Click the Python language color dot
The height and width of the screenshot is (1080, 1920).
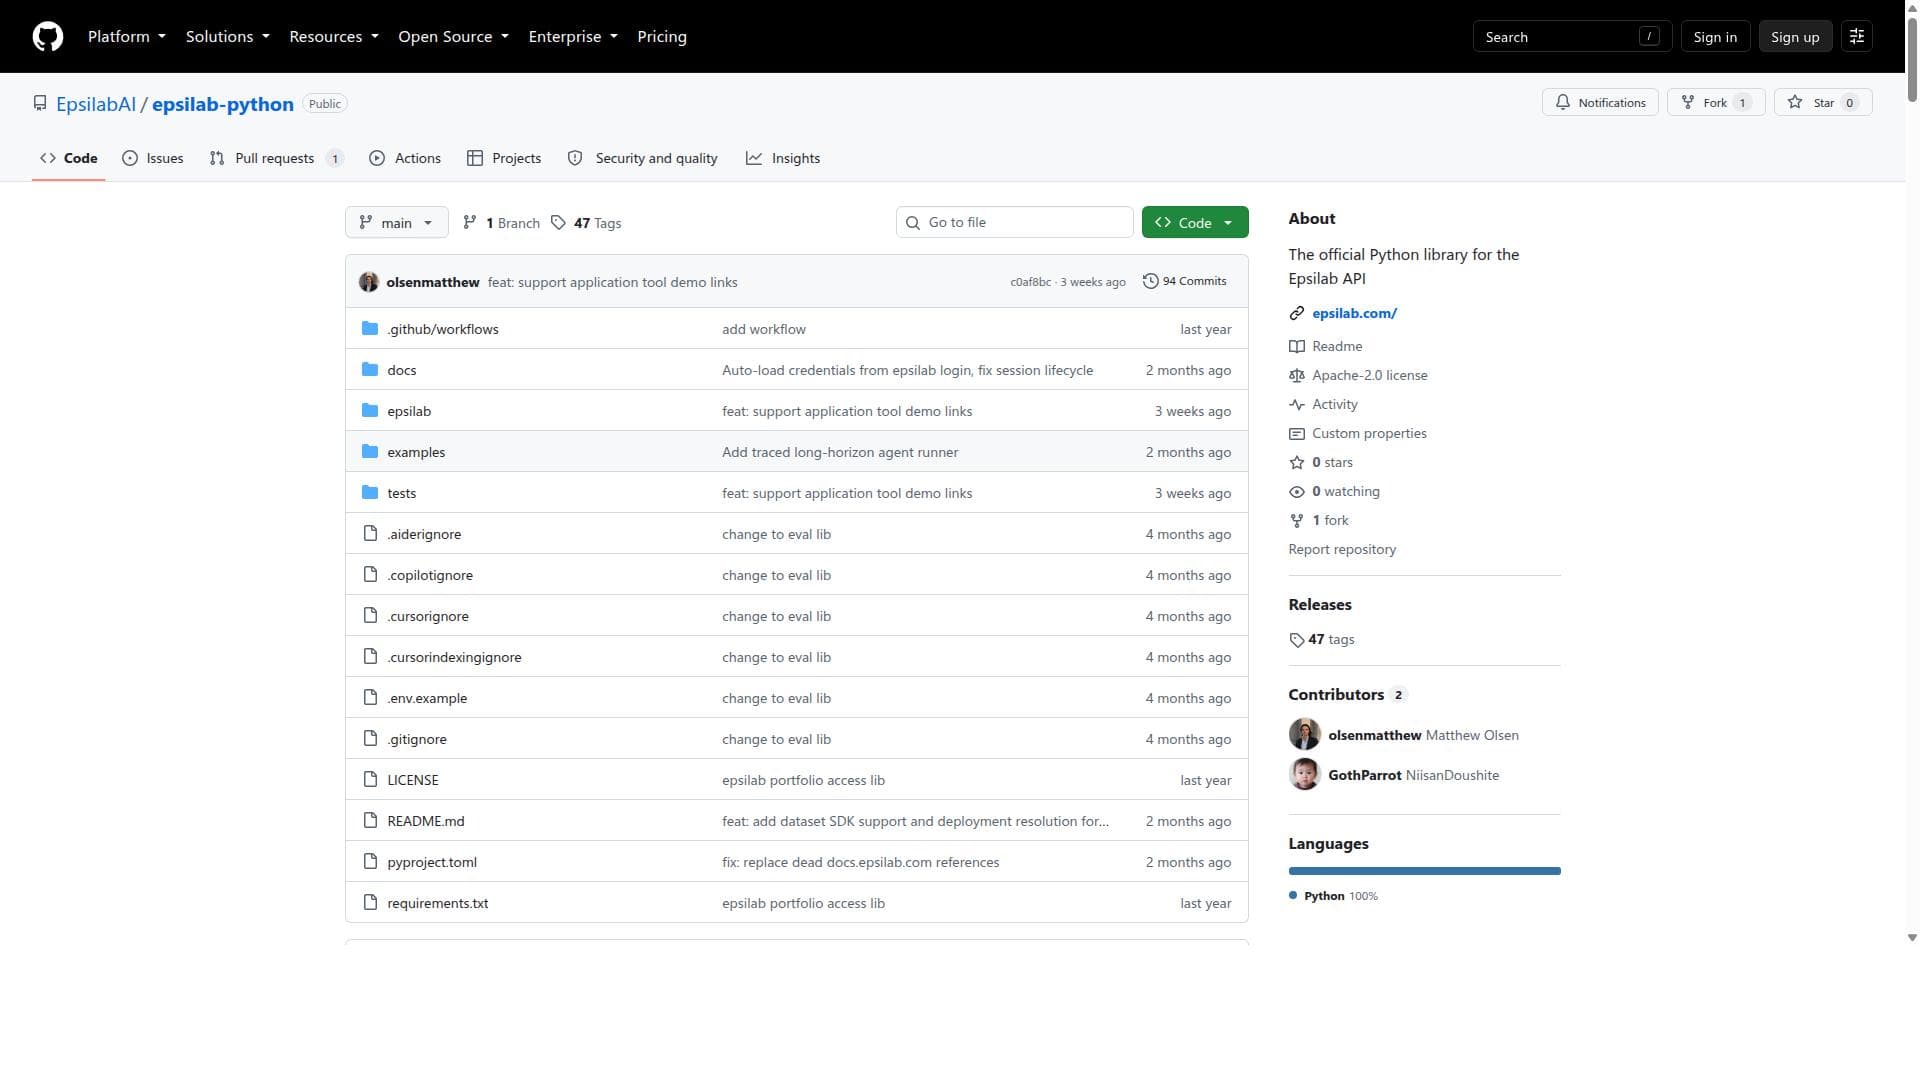[1293, 896]
